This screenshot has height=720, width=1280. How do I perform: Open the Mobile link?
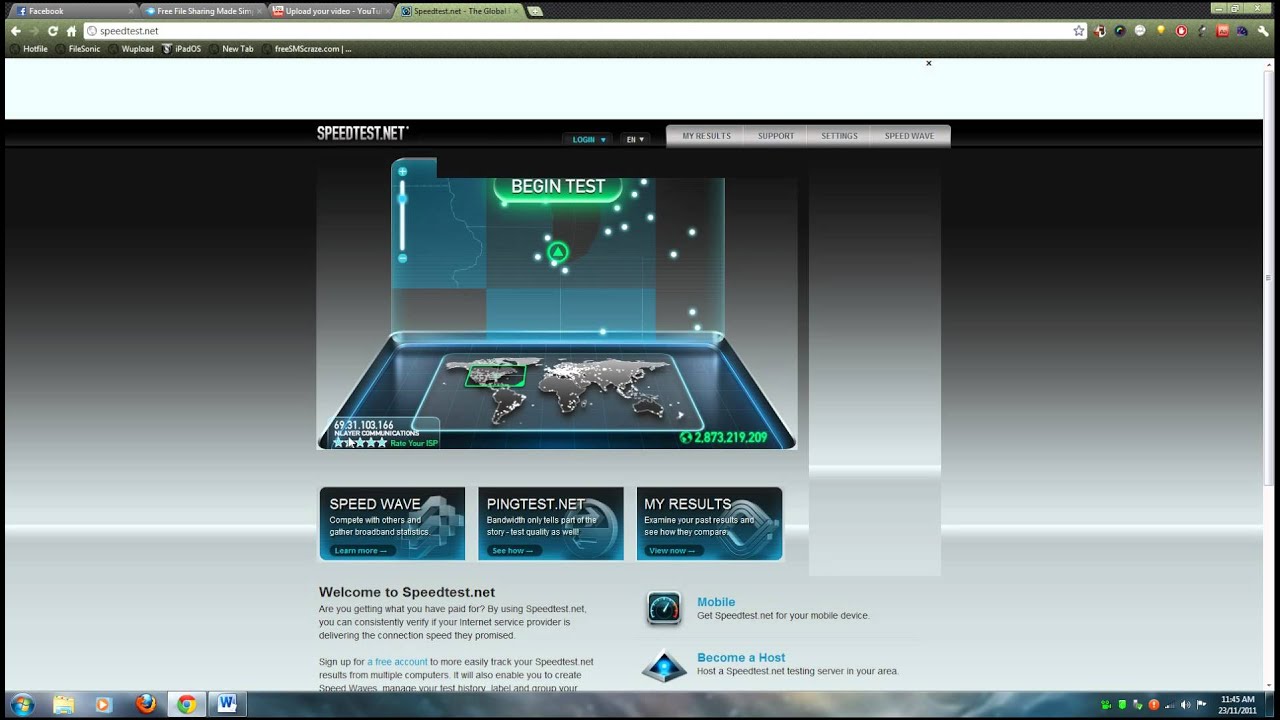pos(716,602)
